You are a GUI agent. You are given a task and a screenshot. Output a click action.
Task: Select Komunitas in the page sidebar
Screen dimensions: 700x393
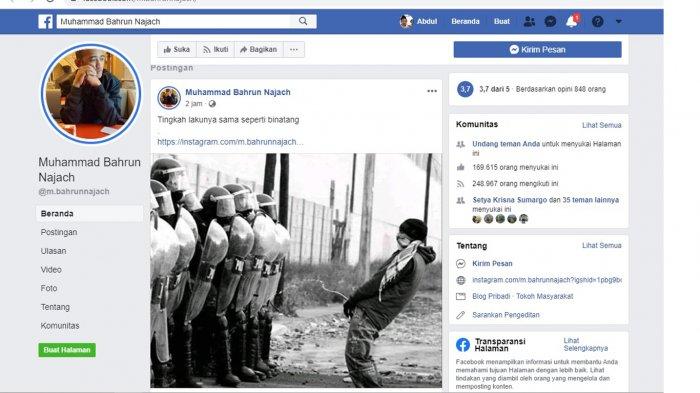point(60,326)
